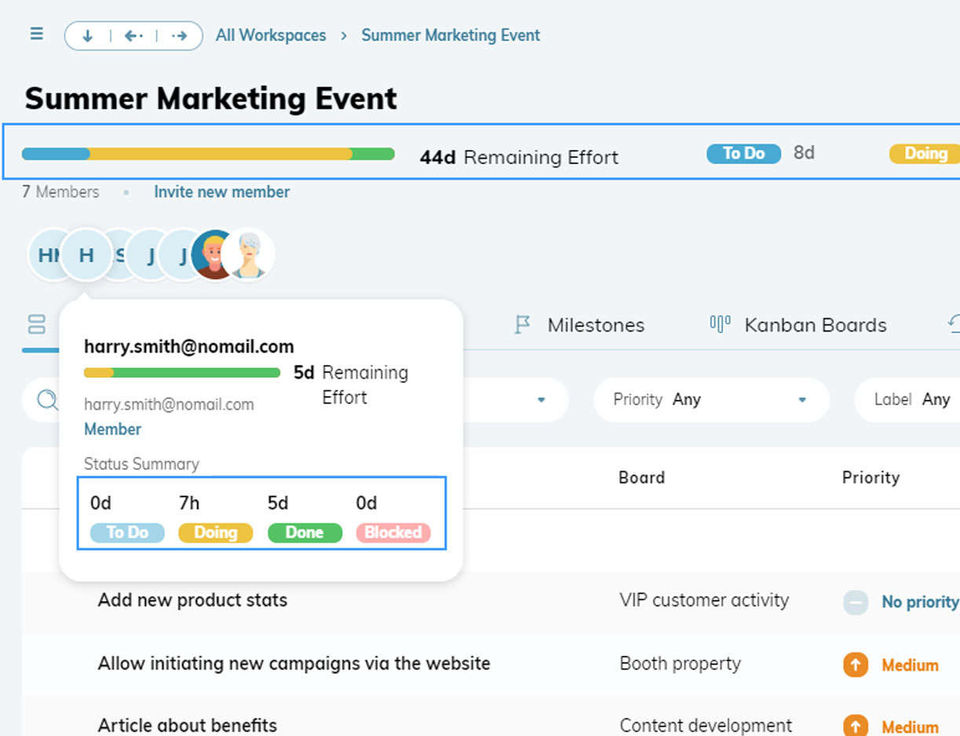This screenshot has height=736, width=960.
Task: Click the No priority icon for product stats
Action: pyautogui.click(x=855, y=602)
